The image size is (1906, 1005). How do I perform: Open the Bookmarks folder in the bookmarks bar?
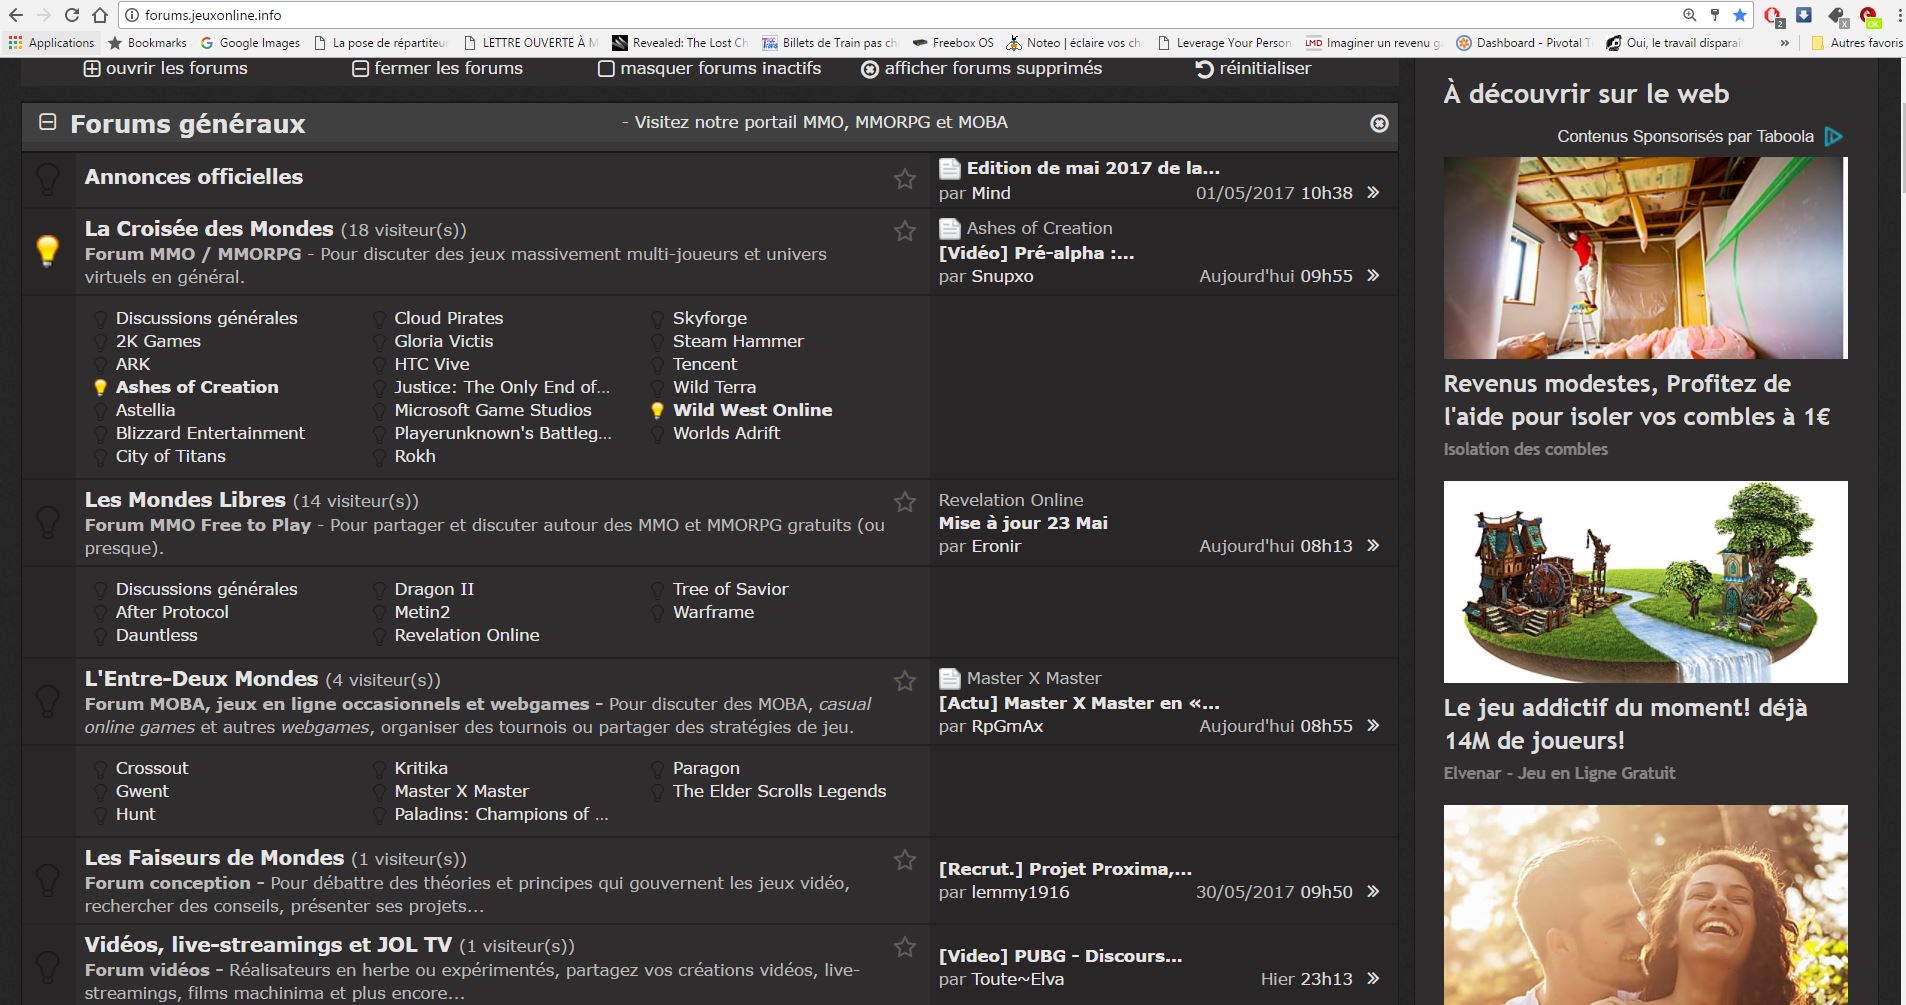(147, 43)
